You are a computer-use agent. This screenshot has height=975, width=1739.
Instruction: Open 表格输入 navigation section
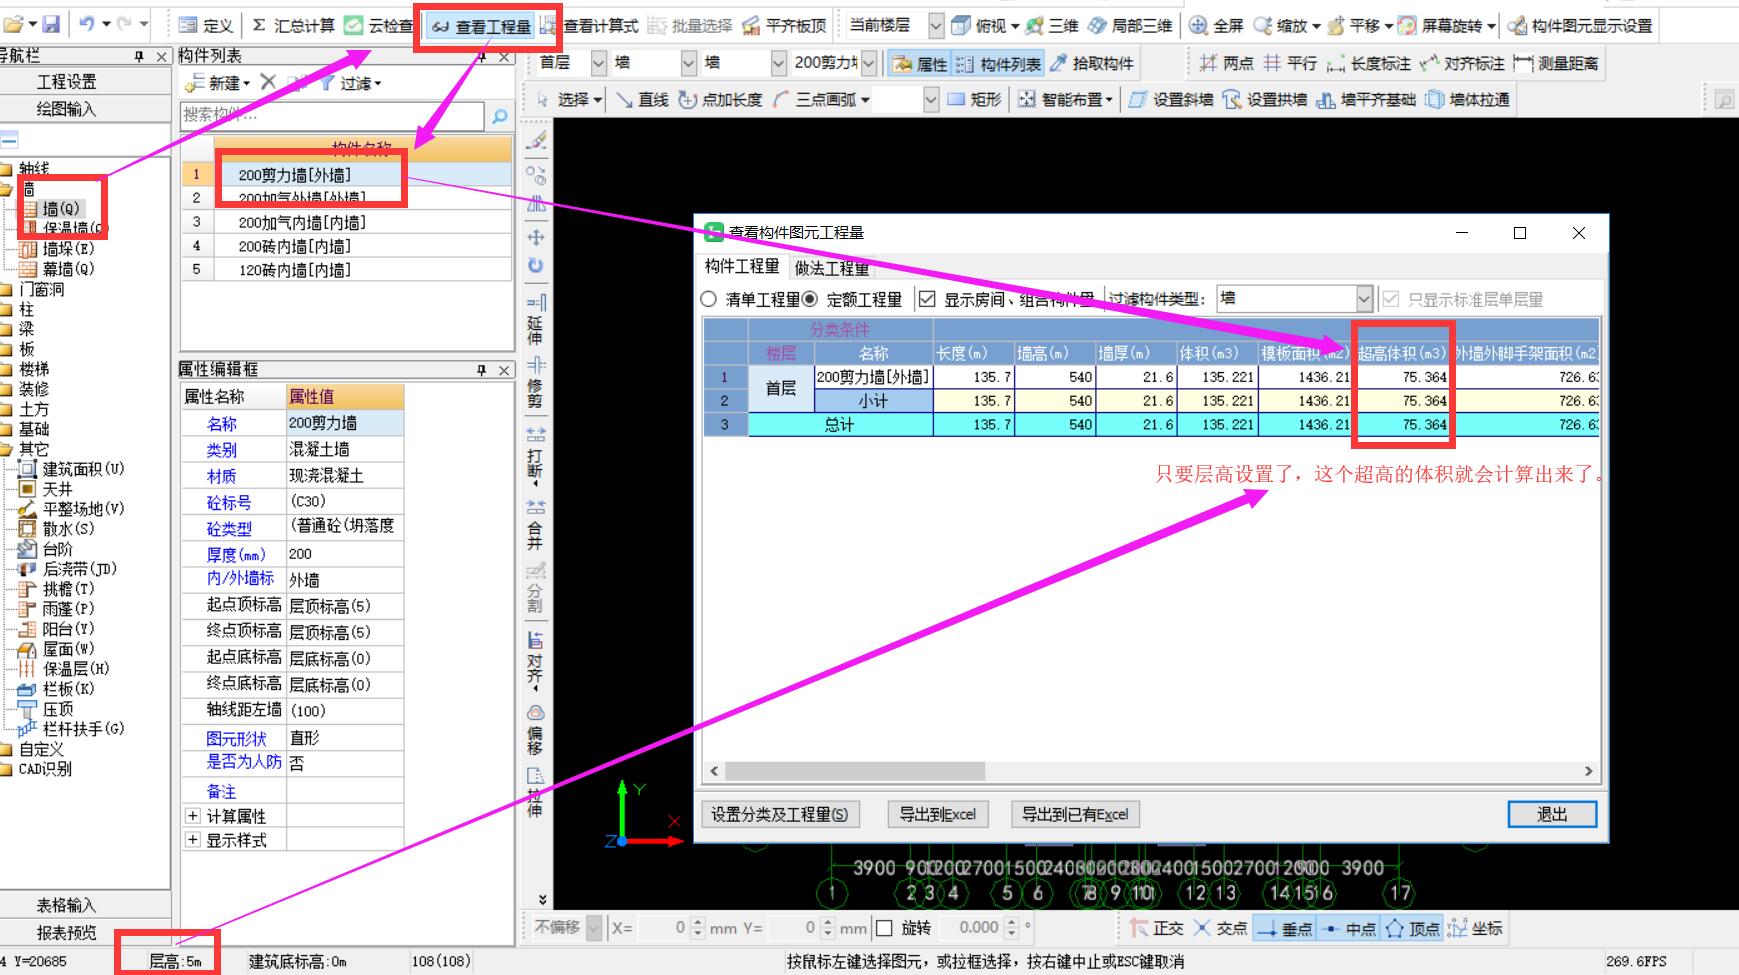(x=67, y=905)
